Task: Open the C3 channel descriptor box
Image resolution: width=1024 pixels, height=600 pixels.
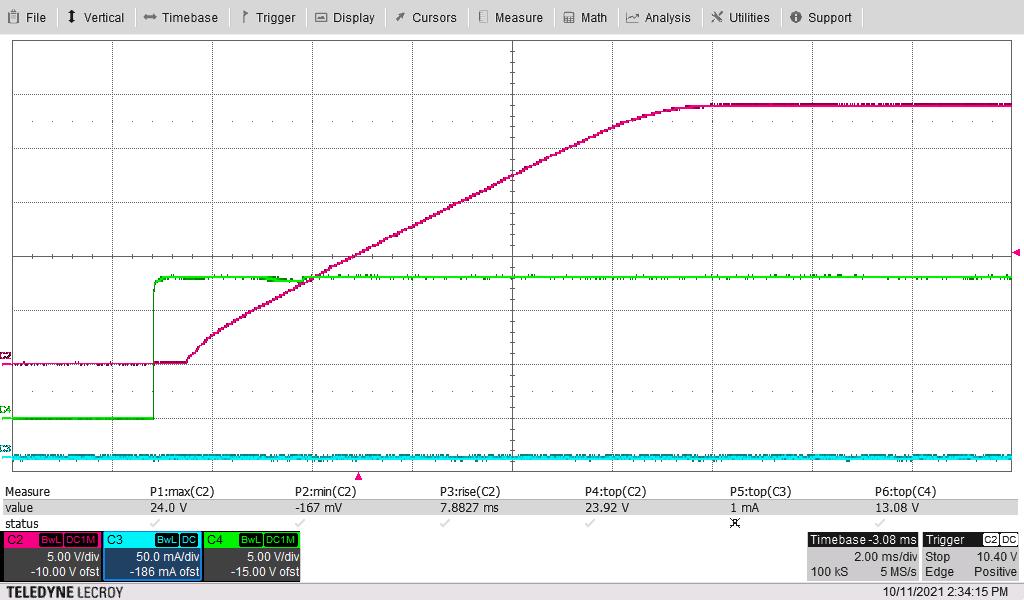Action: tap(152, 556)
